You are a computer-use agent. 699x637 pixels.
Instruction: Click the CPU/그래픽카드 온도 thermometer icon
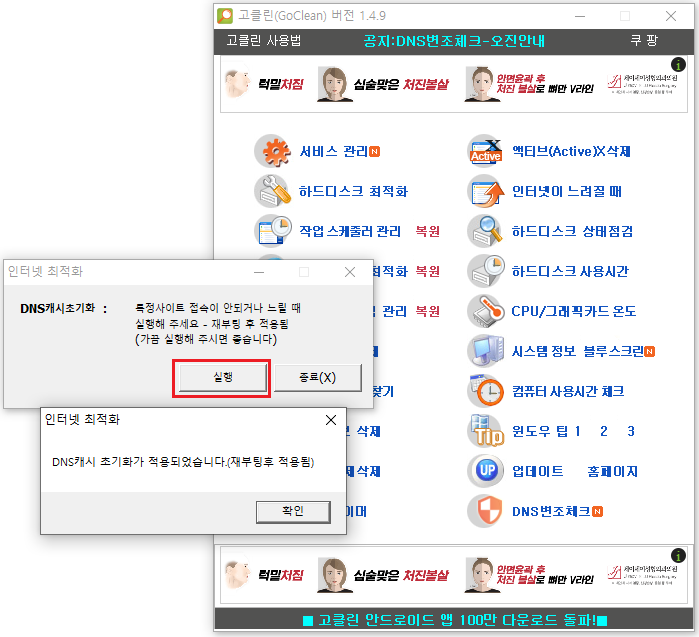pyautogui.click(x=486, y=311)
